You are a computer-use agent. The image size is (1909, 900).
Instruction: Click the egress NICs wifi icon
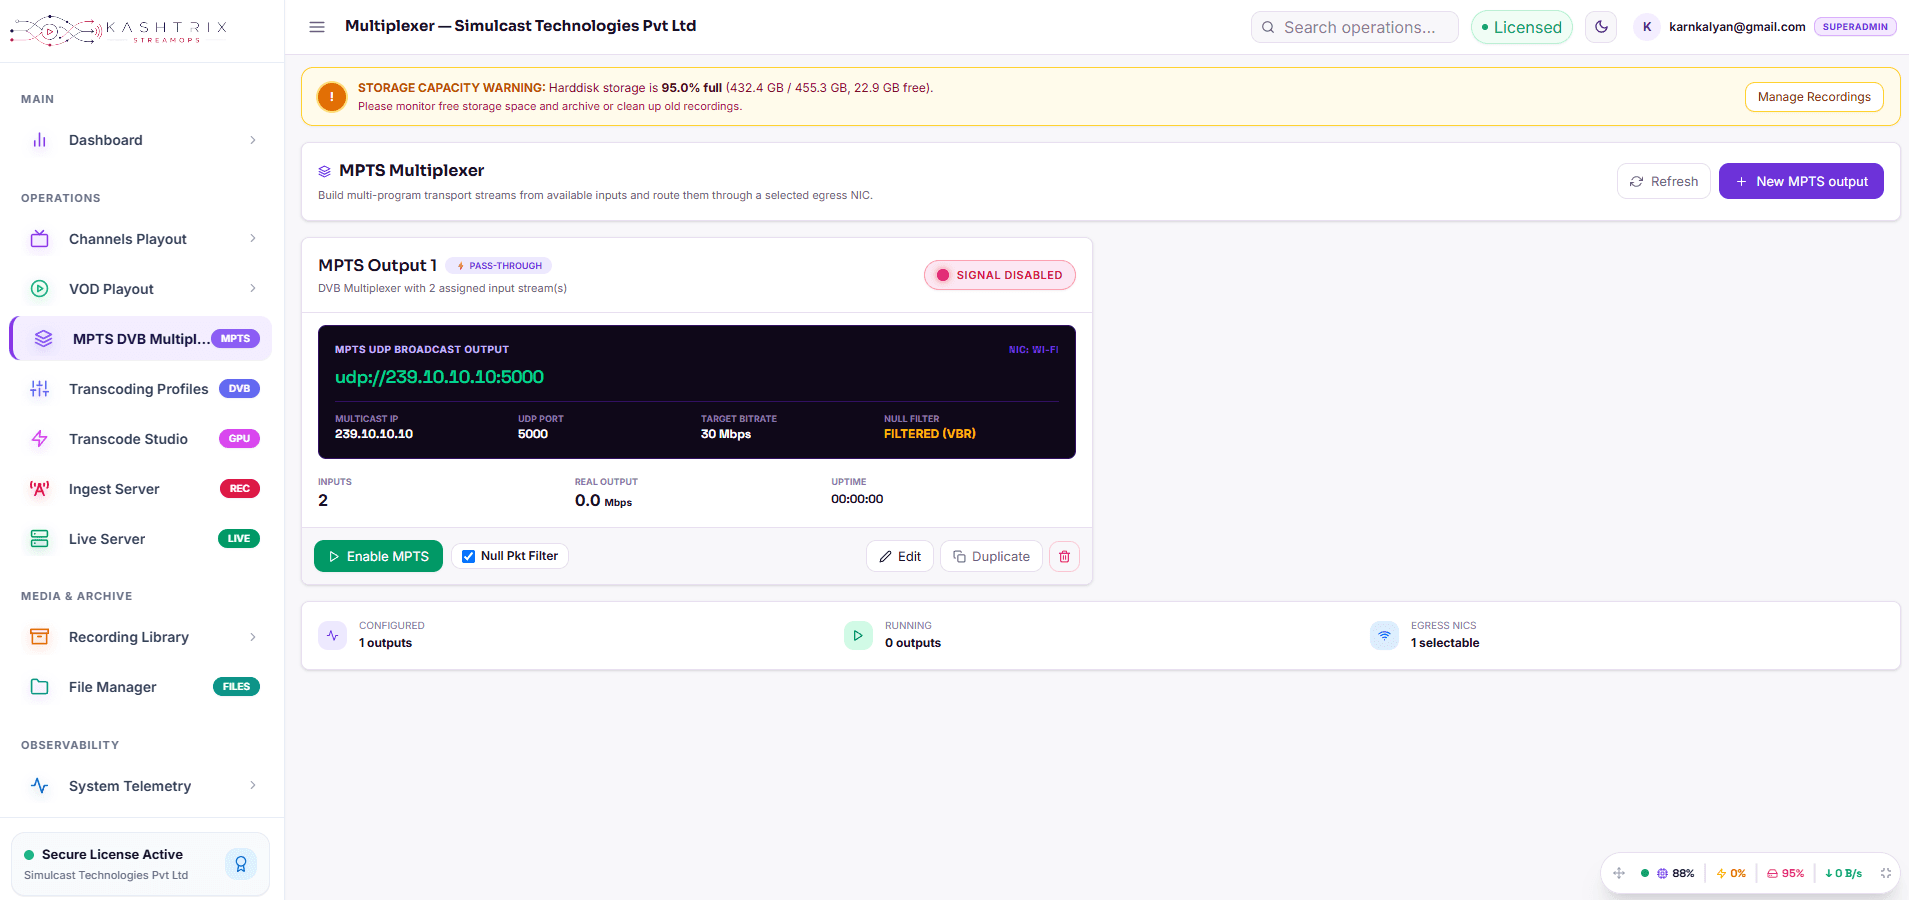point(1384,635)
